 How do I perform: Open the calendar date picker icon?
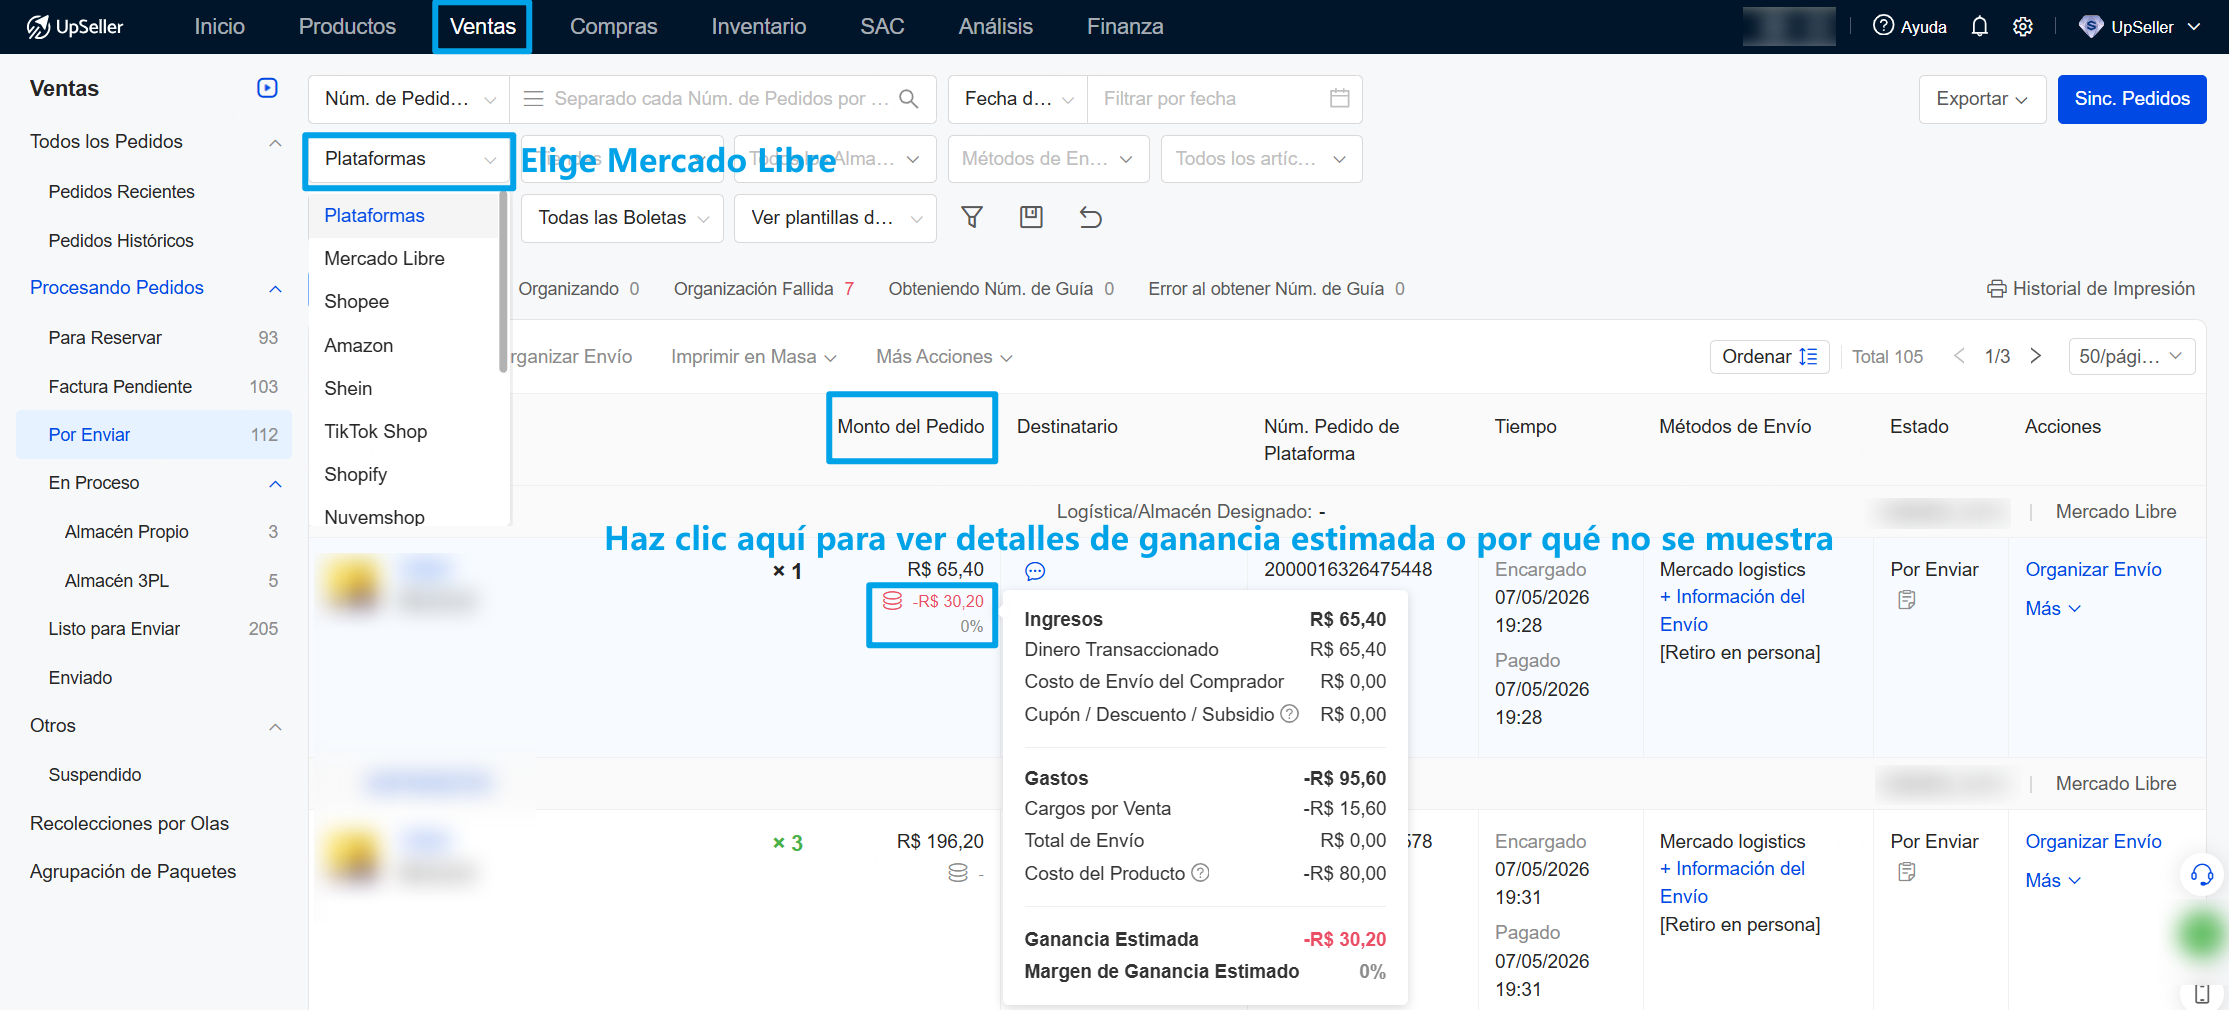(1339, 98)
